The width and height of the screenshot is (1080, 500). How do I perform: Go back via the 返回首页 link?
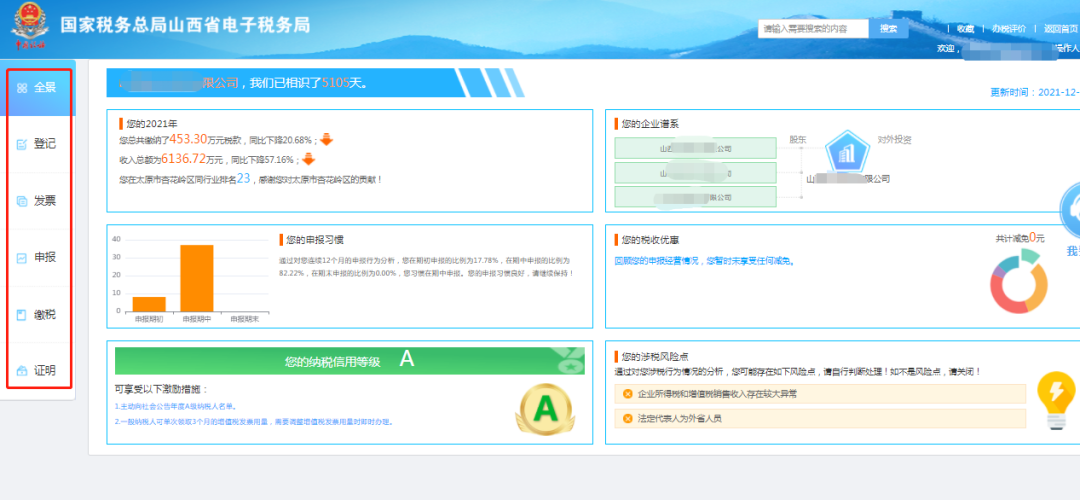pos(1060,29)
